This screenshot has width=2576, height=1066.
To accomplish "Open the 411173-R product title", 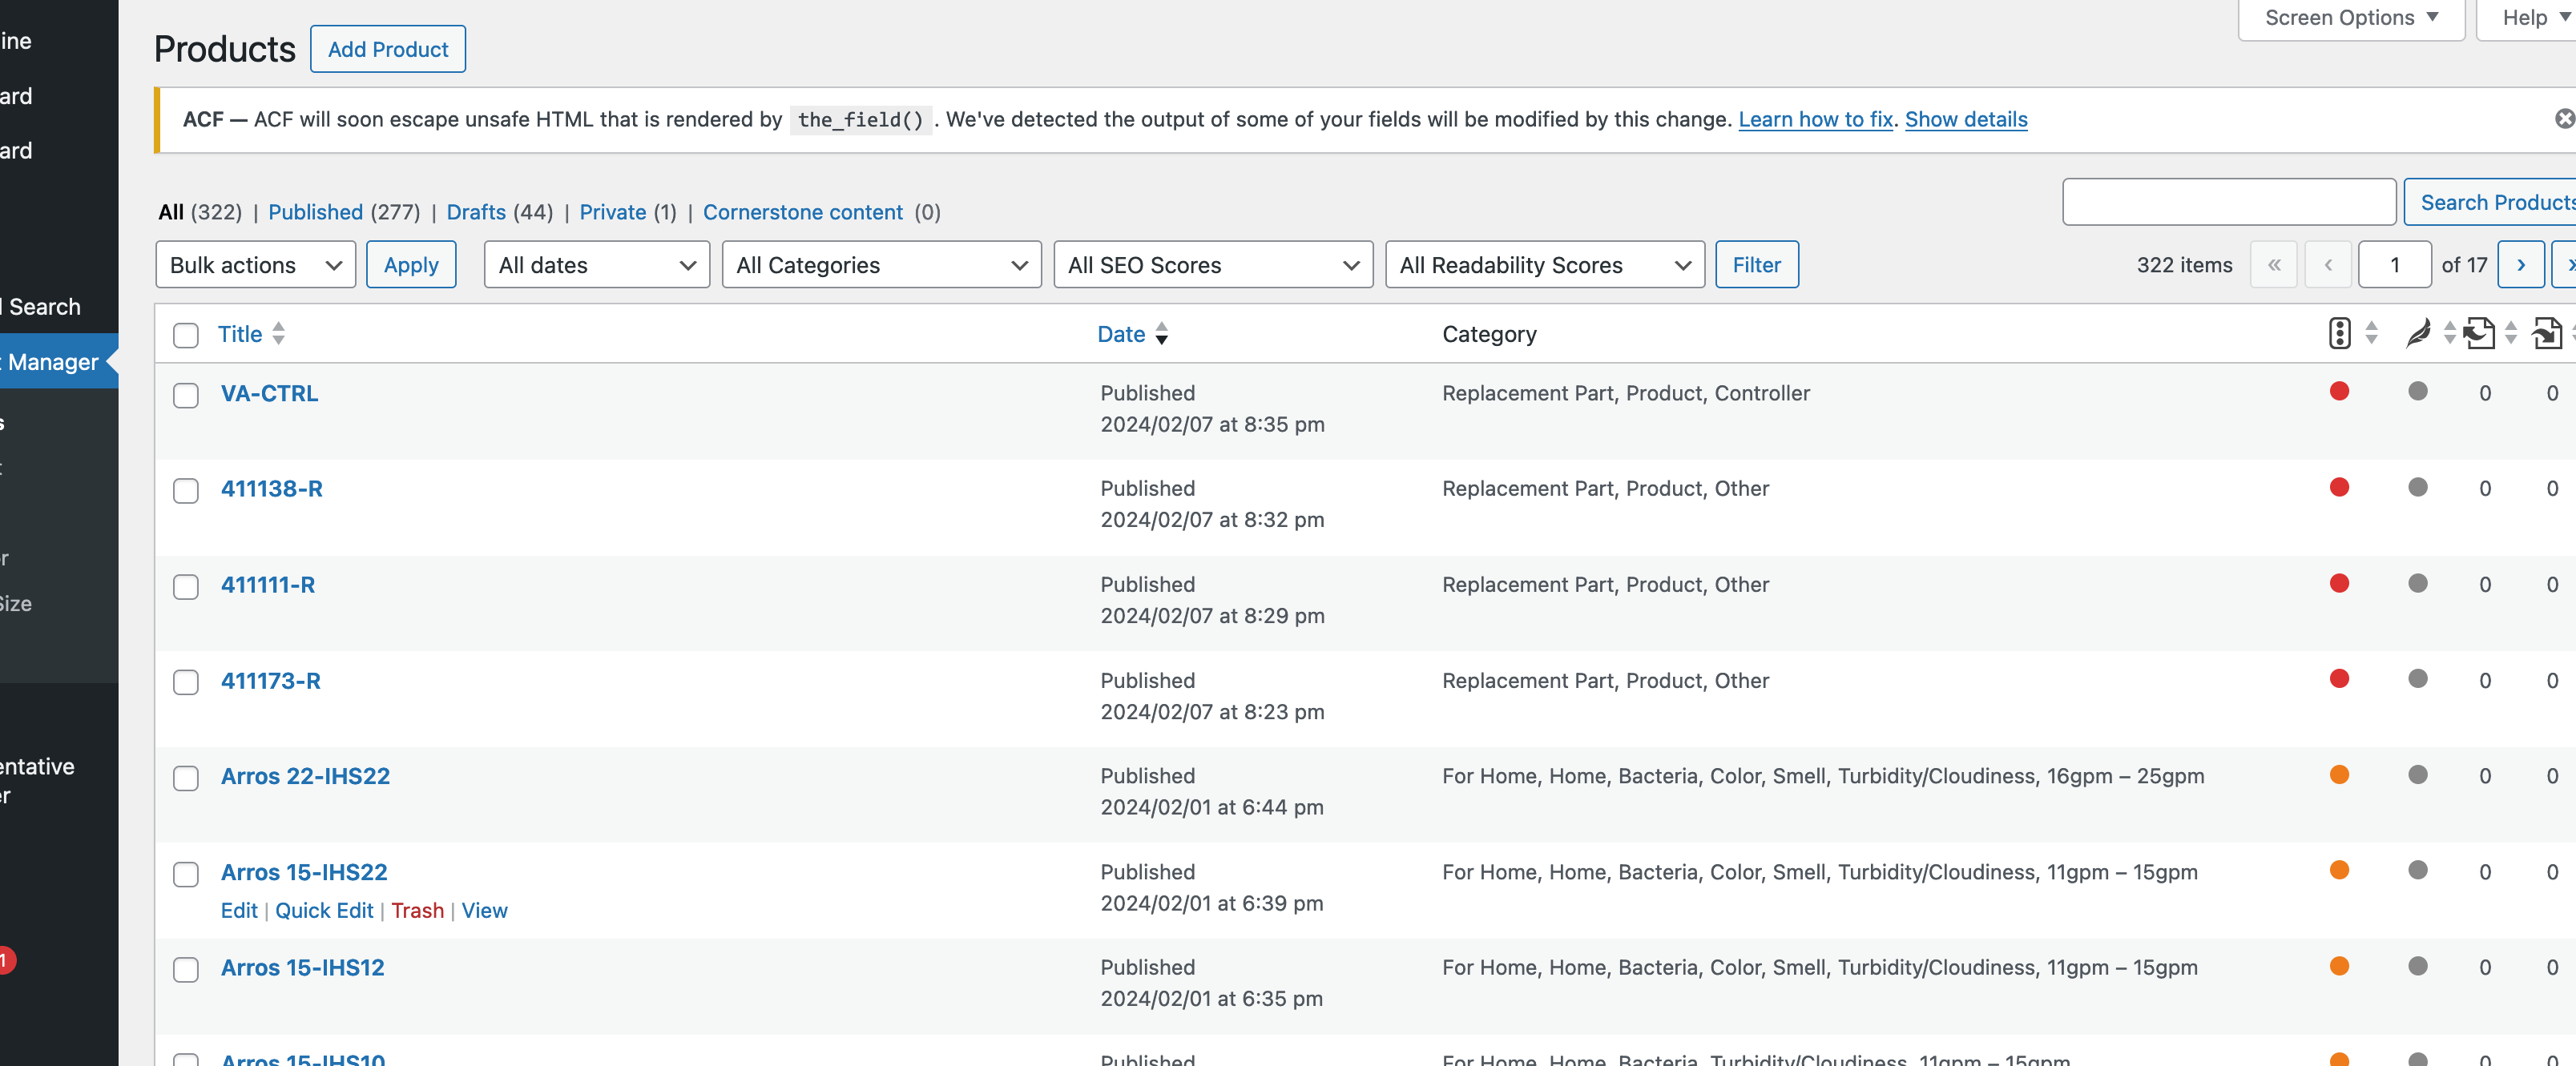I will [x=270, y=681].
